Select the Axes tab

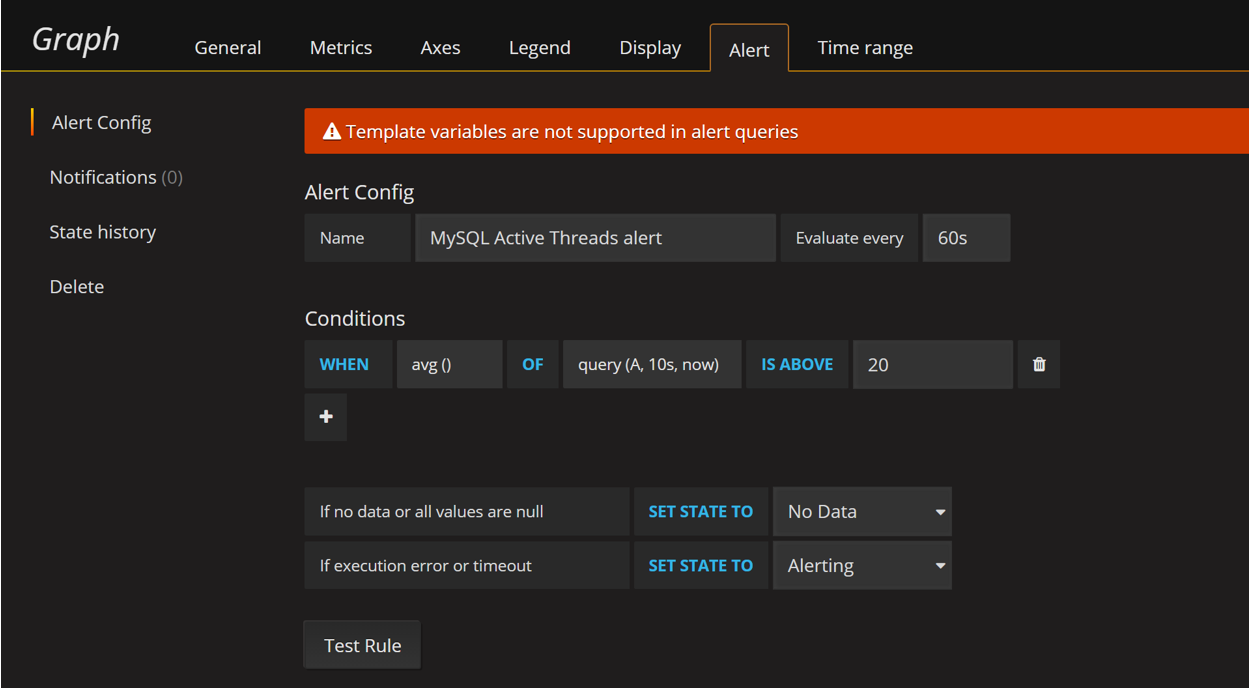point(440,47)
